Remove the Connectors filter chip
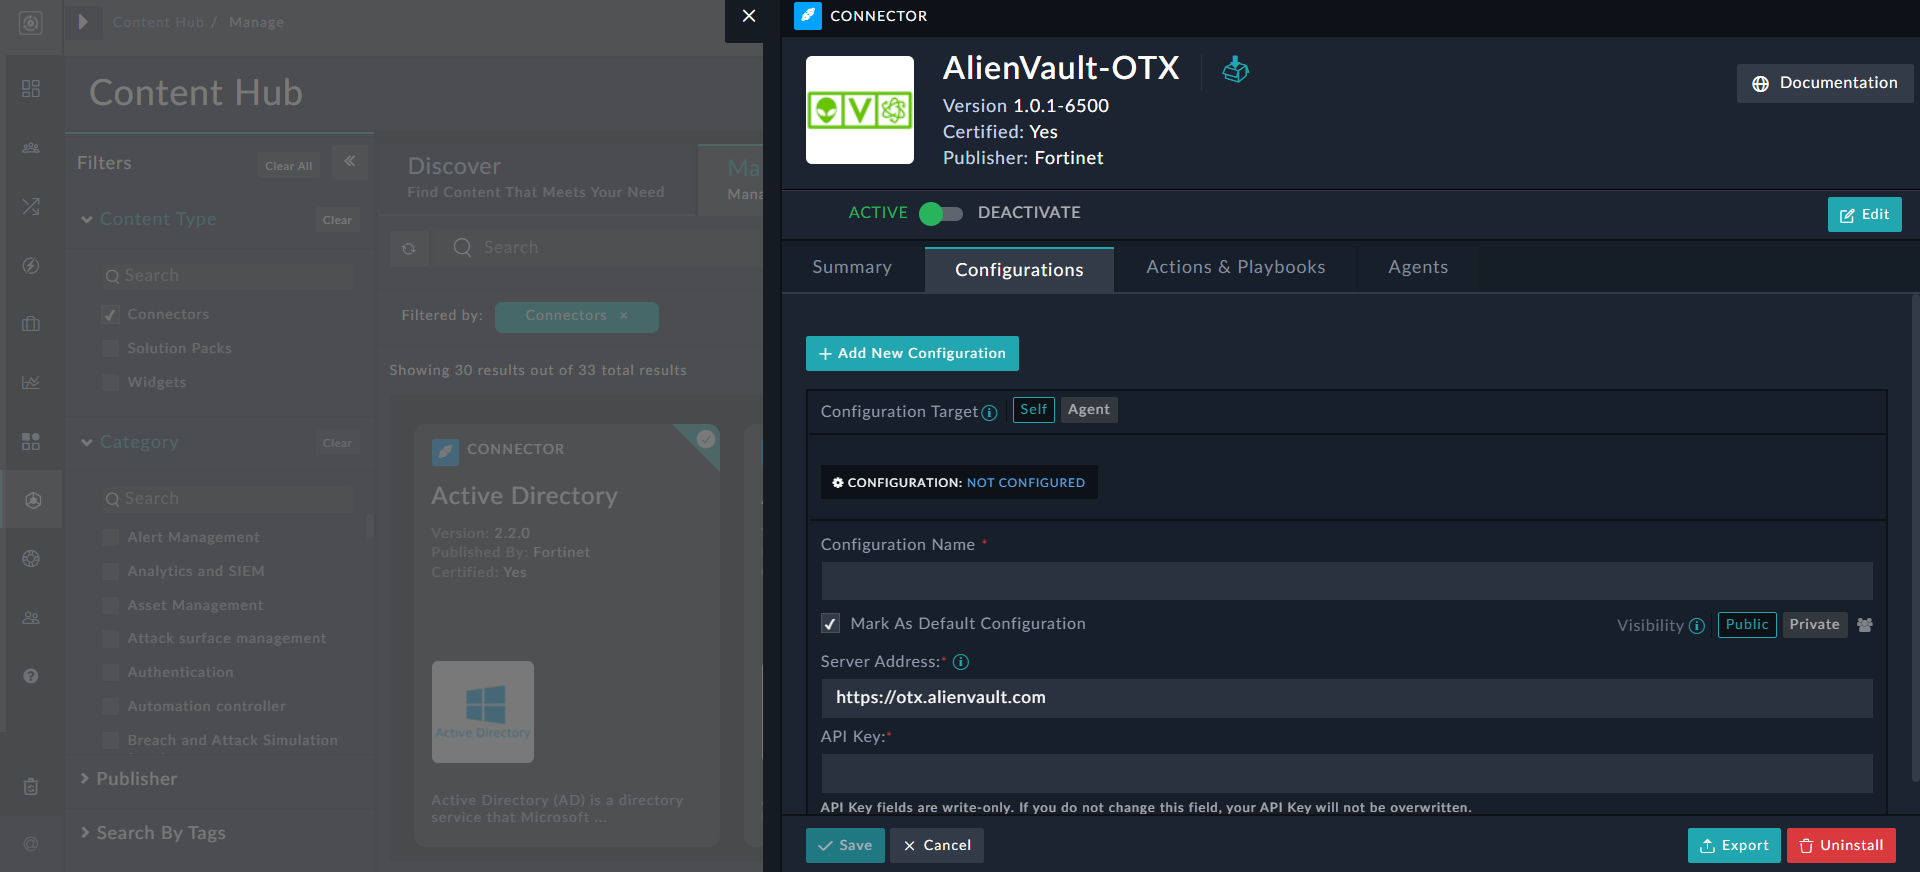The width and height of the screenshot is (1920, 872). click(x=623, y=315)
